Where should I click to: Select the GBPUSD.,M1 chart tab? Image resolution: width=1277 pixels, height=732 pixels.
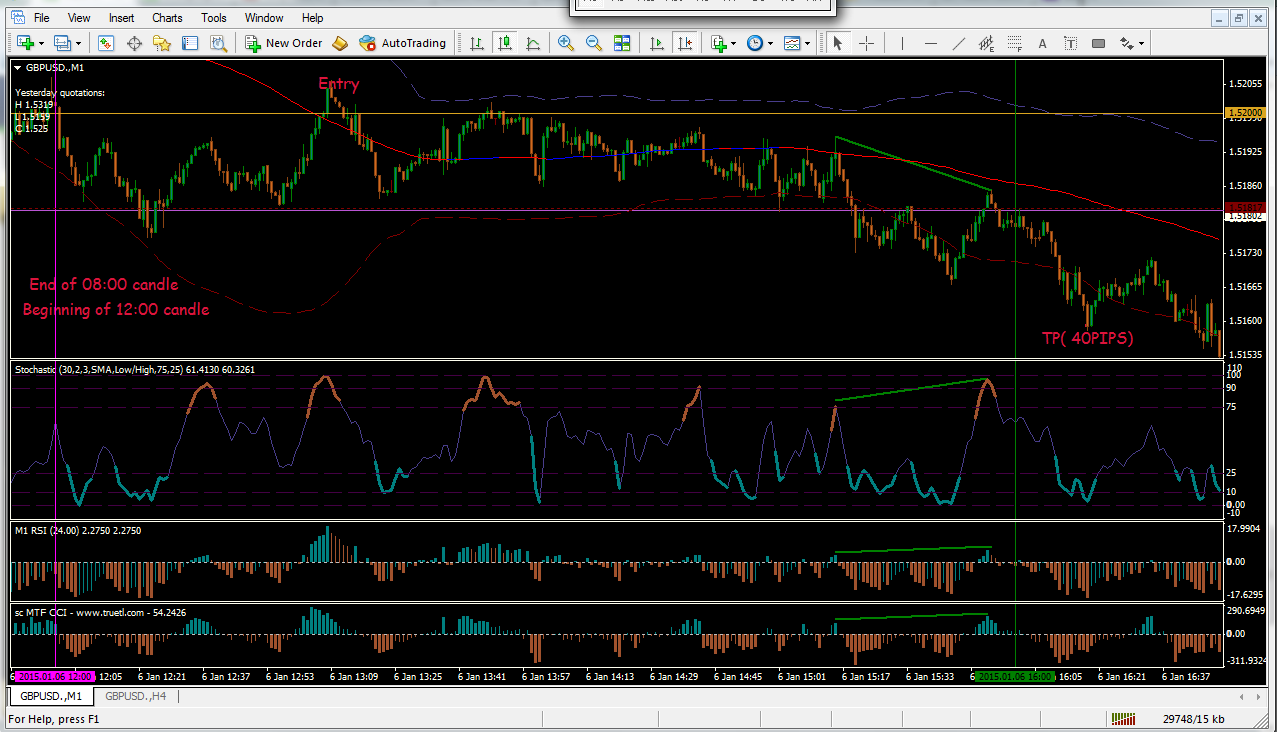tap(51, 696)
